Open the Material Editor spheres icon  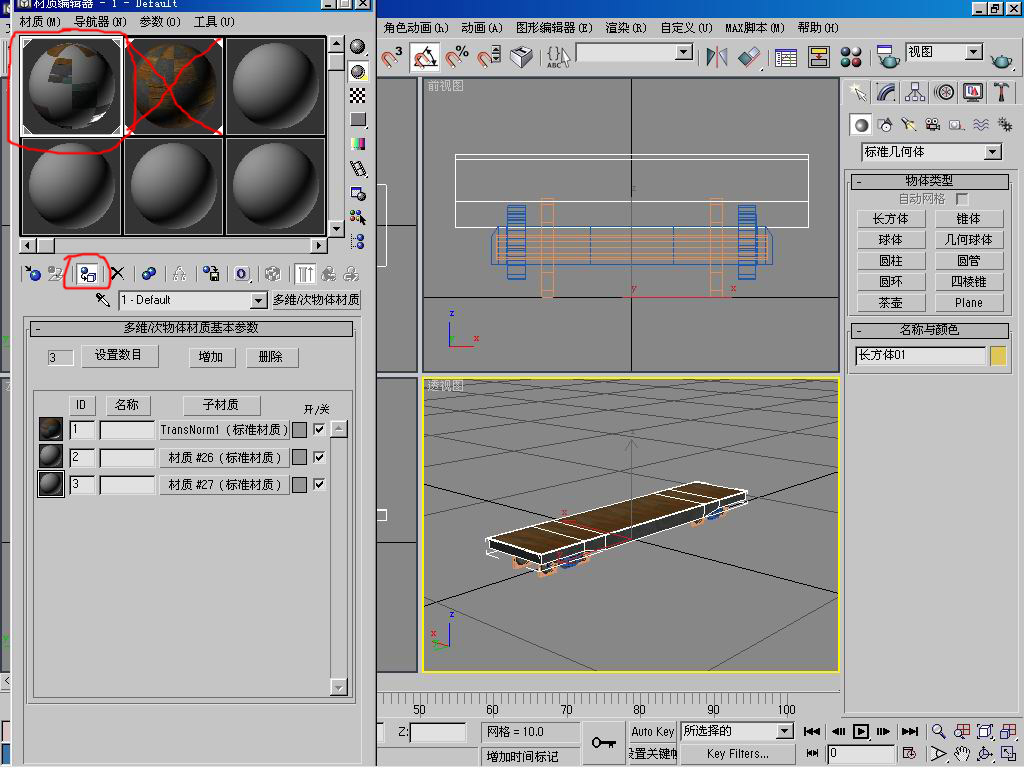coord(851,57)
